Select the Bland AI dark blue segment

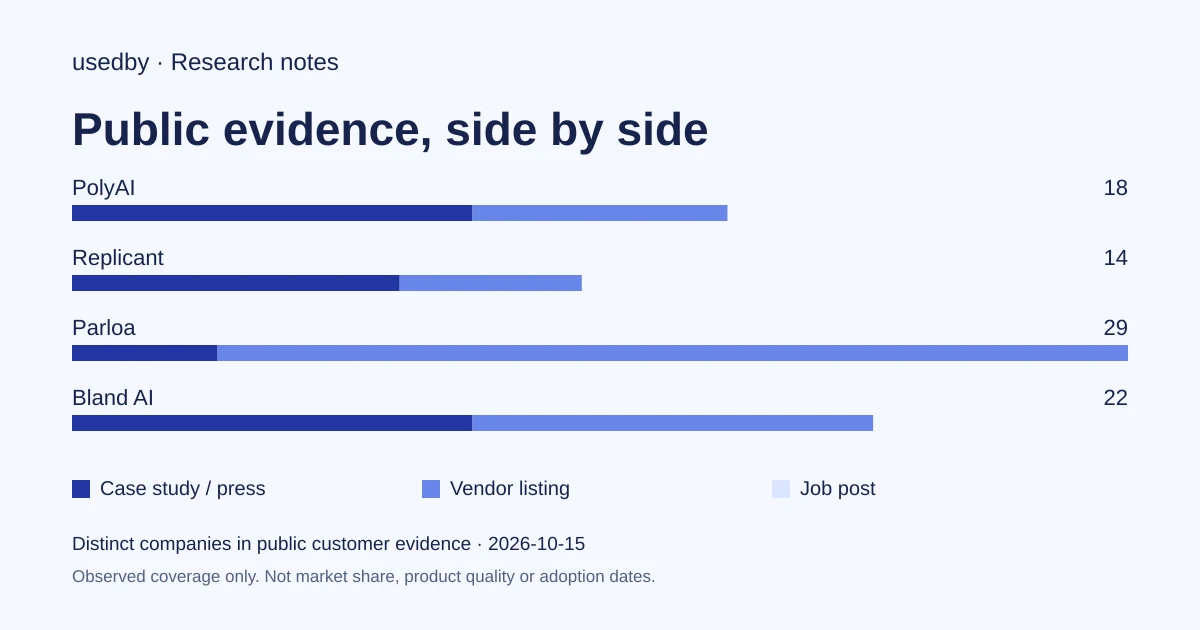coord(272,423)
